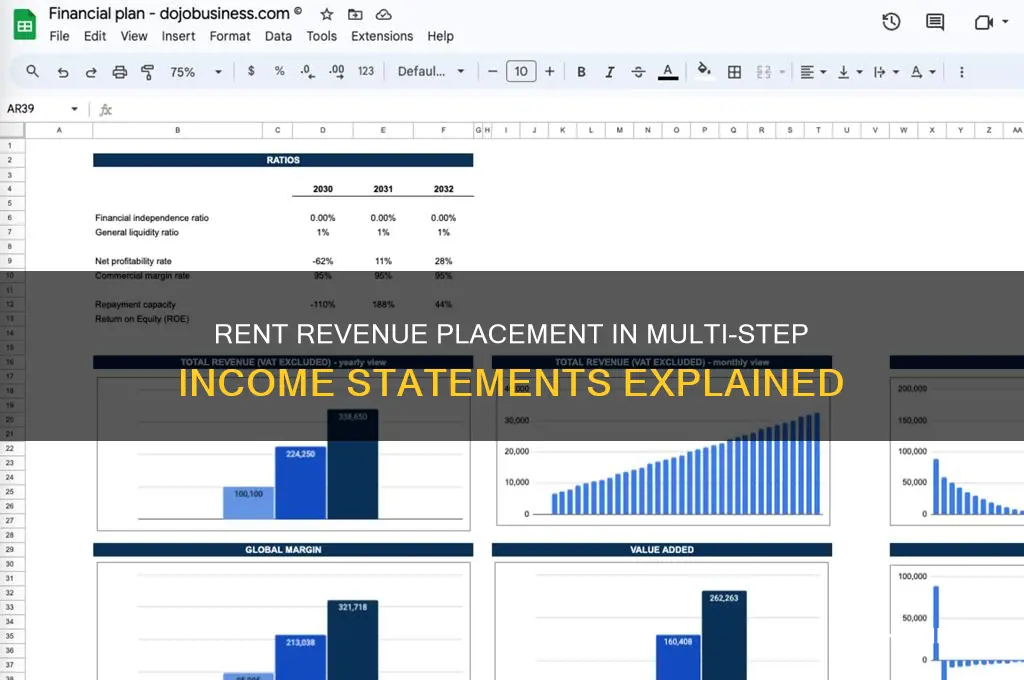Select row 7 header

10,232
